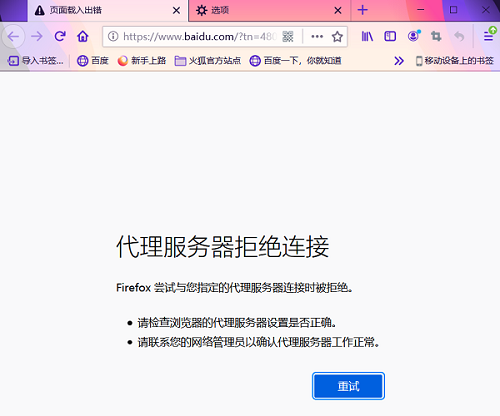Open the 百度 bookmark
Image resolution: width=500 pixels, height=416 pixels.
click(x=93, y=61)
